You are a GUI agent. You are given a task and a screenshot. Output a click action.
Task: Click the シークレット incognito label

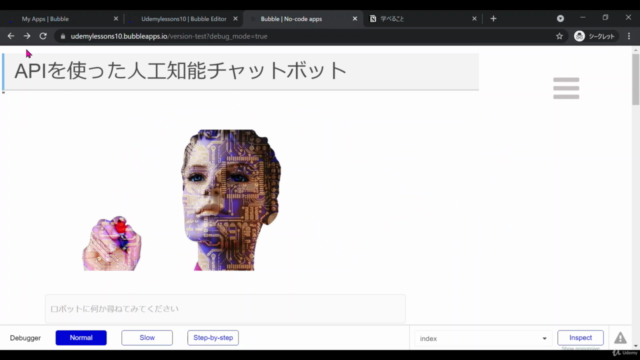coord(601,36)
